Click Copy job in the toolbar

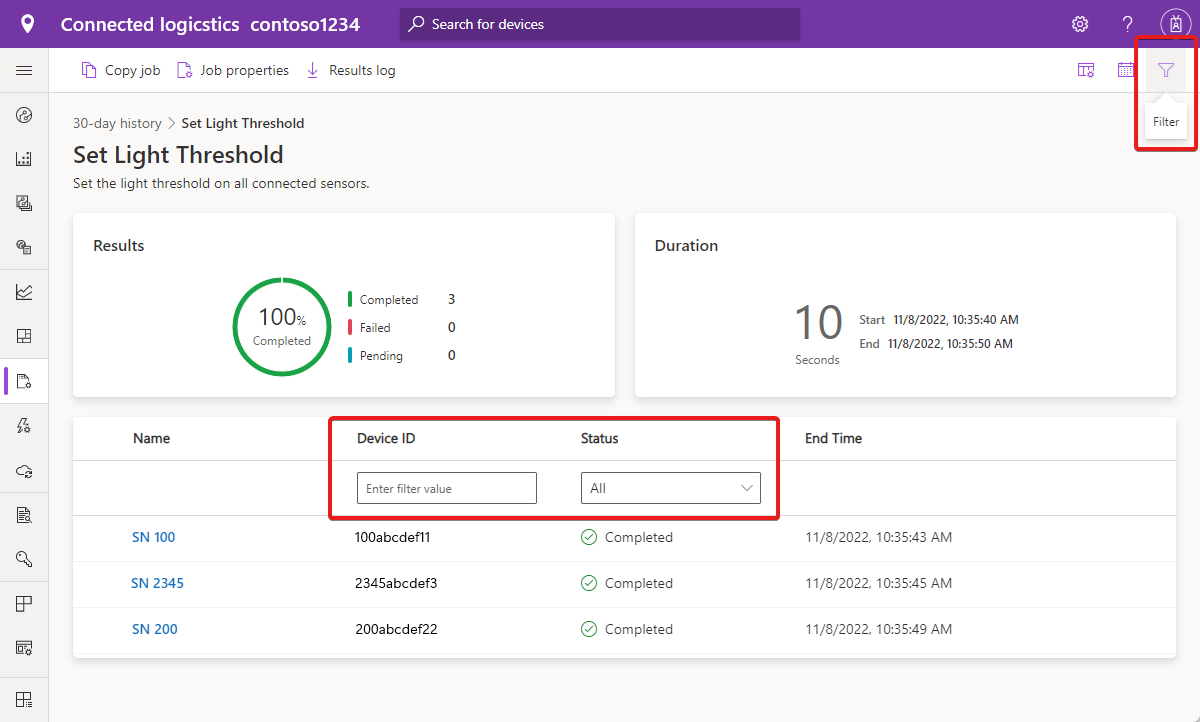coord(121,70)
